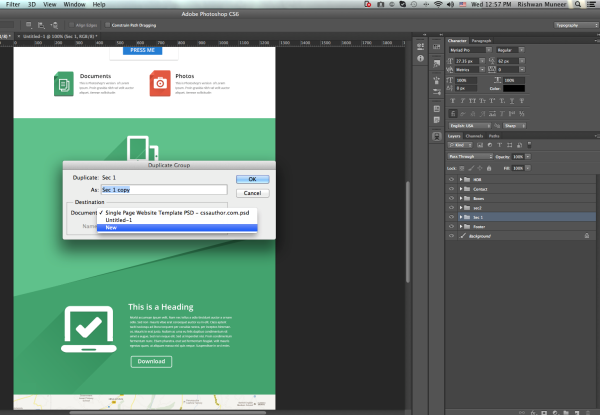Filter layers by type layers icon
The image size is (600, 415).
click(x=499, y=145)
